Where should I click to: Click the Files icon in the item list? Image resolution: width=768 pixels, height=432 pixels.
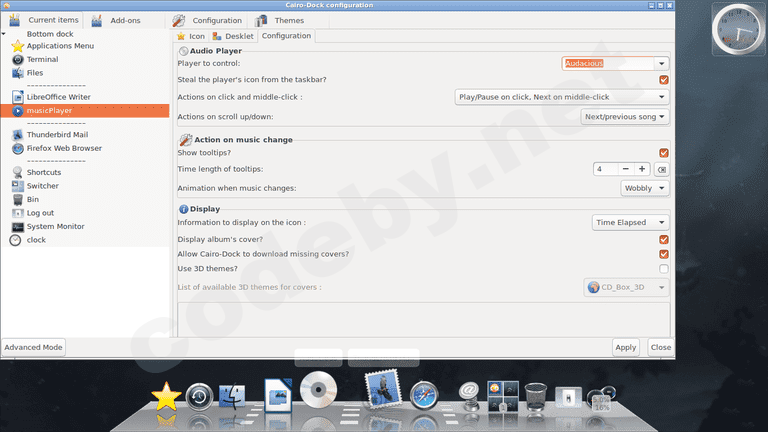(18, 73)
